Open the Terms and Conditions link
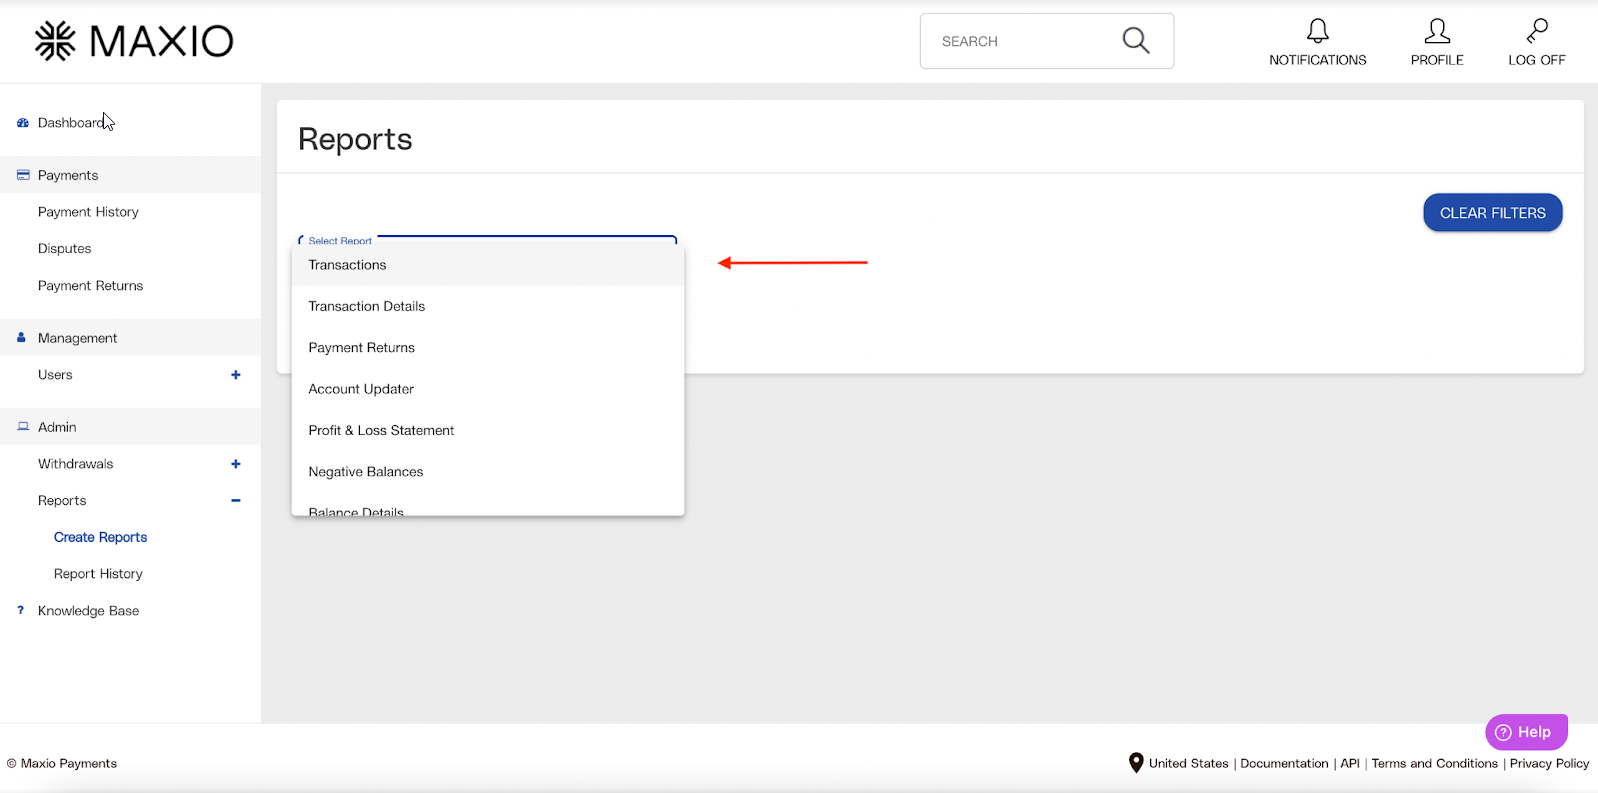1598x793 pixels. tap(1434, 763)
